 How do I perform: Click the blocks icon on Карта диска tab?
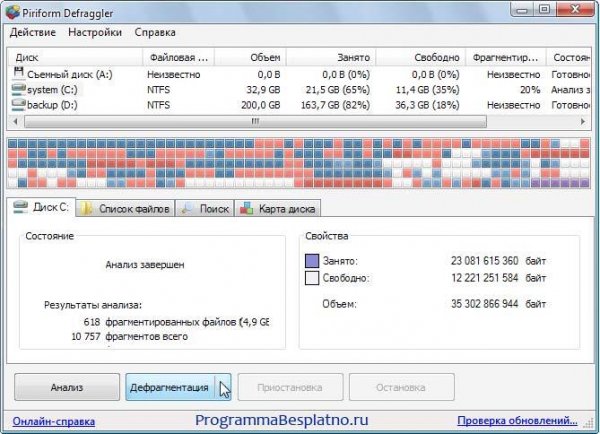tap(246, 208)
